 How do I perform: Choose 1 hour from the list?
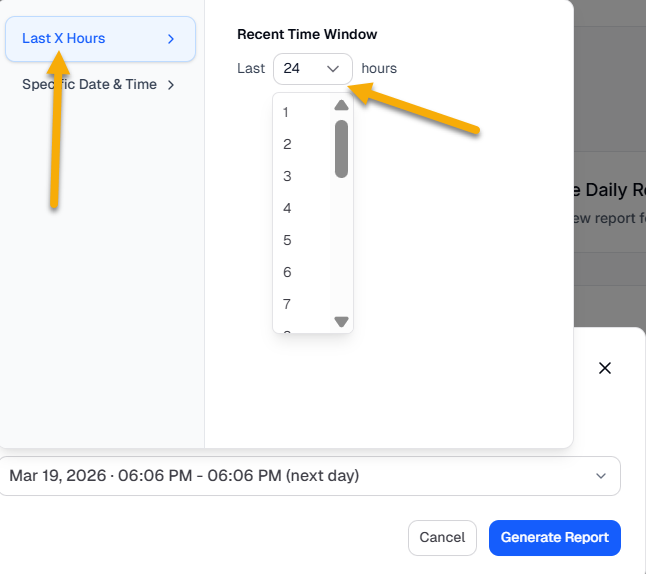[x=287, y=112]
